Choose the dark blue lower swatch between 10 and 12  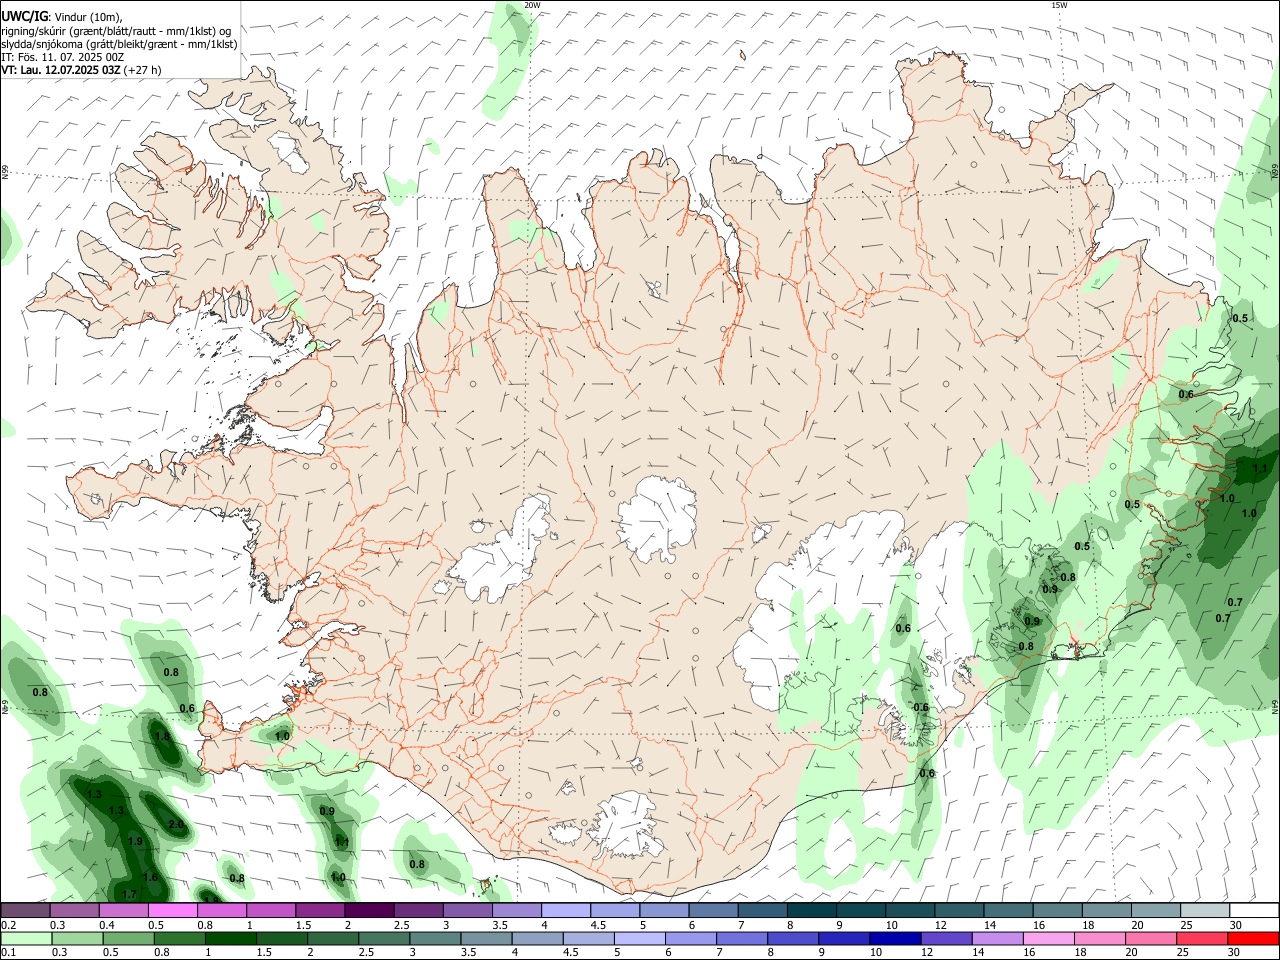pyautogui.click(x=895, y=939)
